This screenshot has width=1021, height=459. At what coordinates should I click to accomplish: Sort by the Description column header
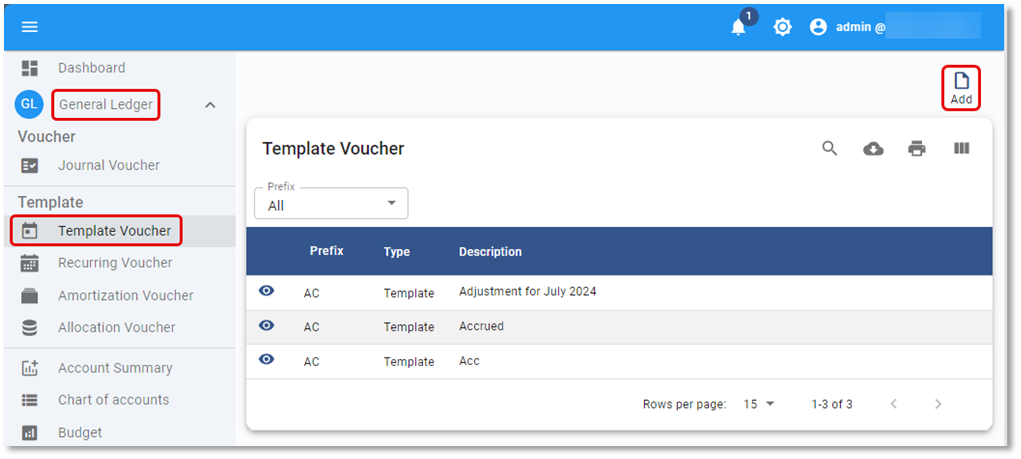pyautogui.click(x=490, y=252)
